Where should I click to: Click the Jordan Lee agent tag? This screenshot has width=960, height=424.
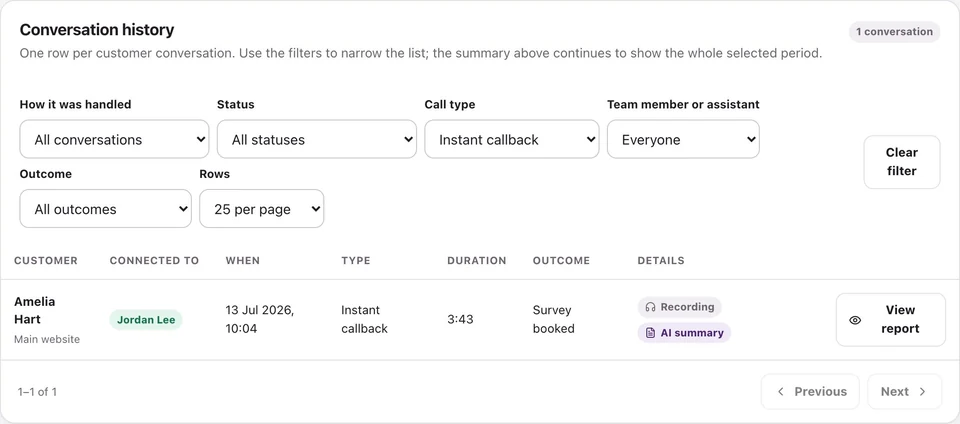coord(146,320)
